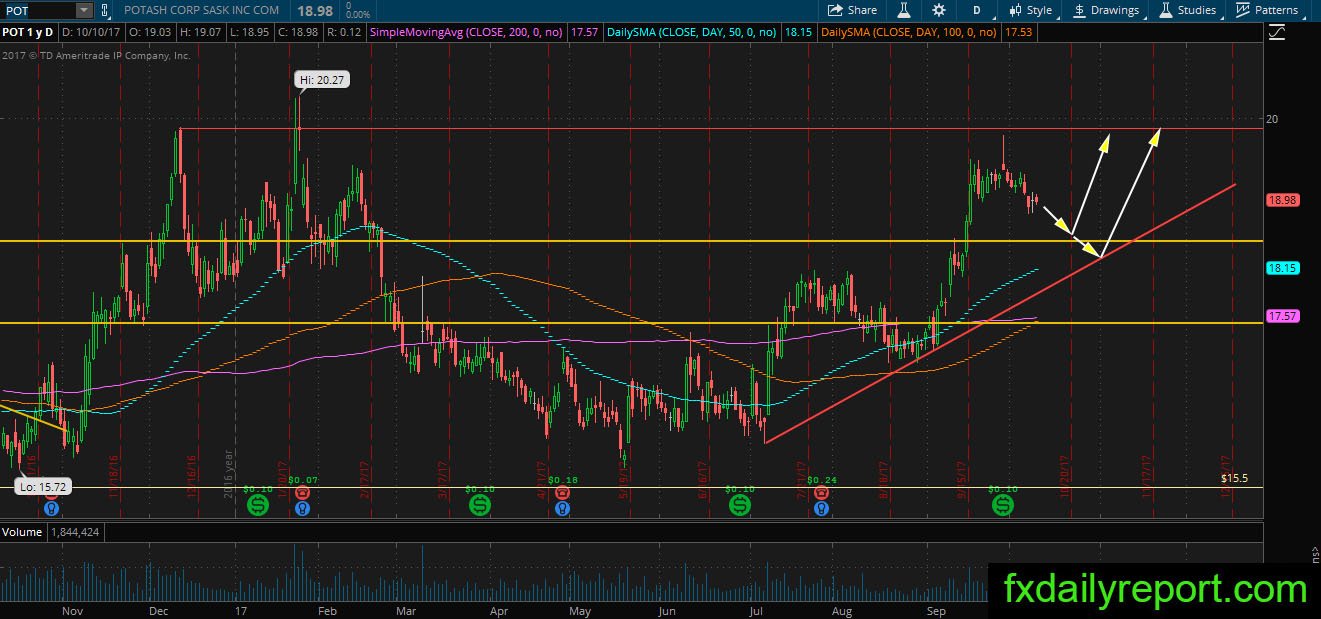
Task: Open the Patterns menu
Action: tap(1267, 10)
